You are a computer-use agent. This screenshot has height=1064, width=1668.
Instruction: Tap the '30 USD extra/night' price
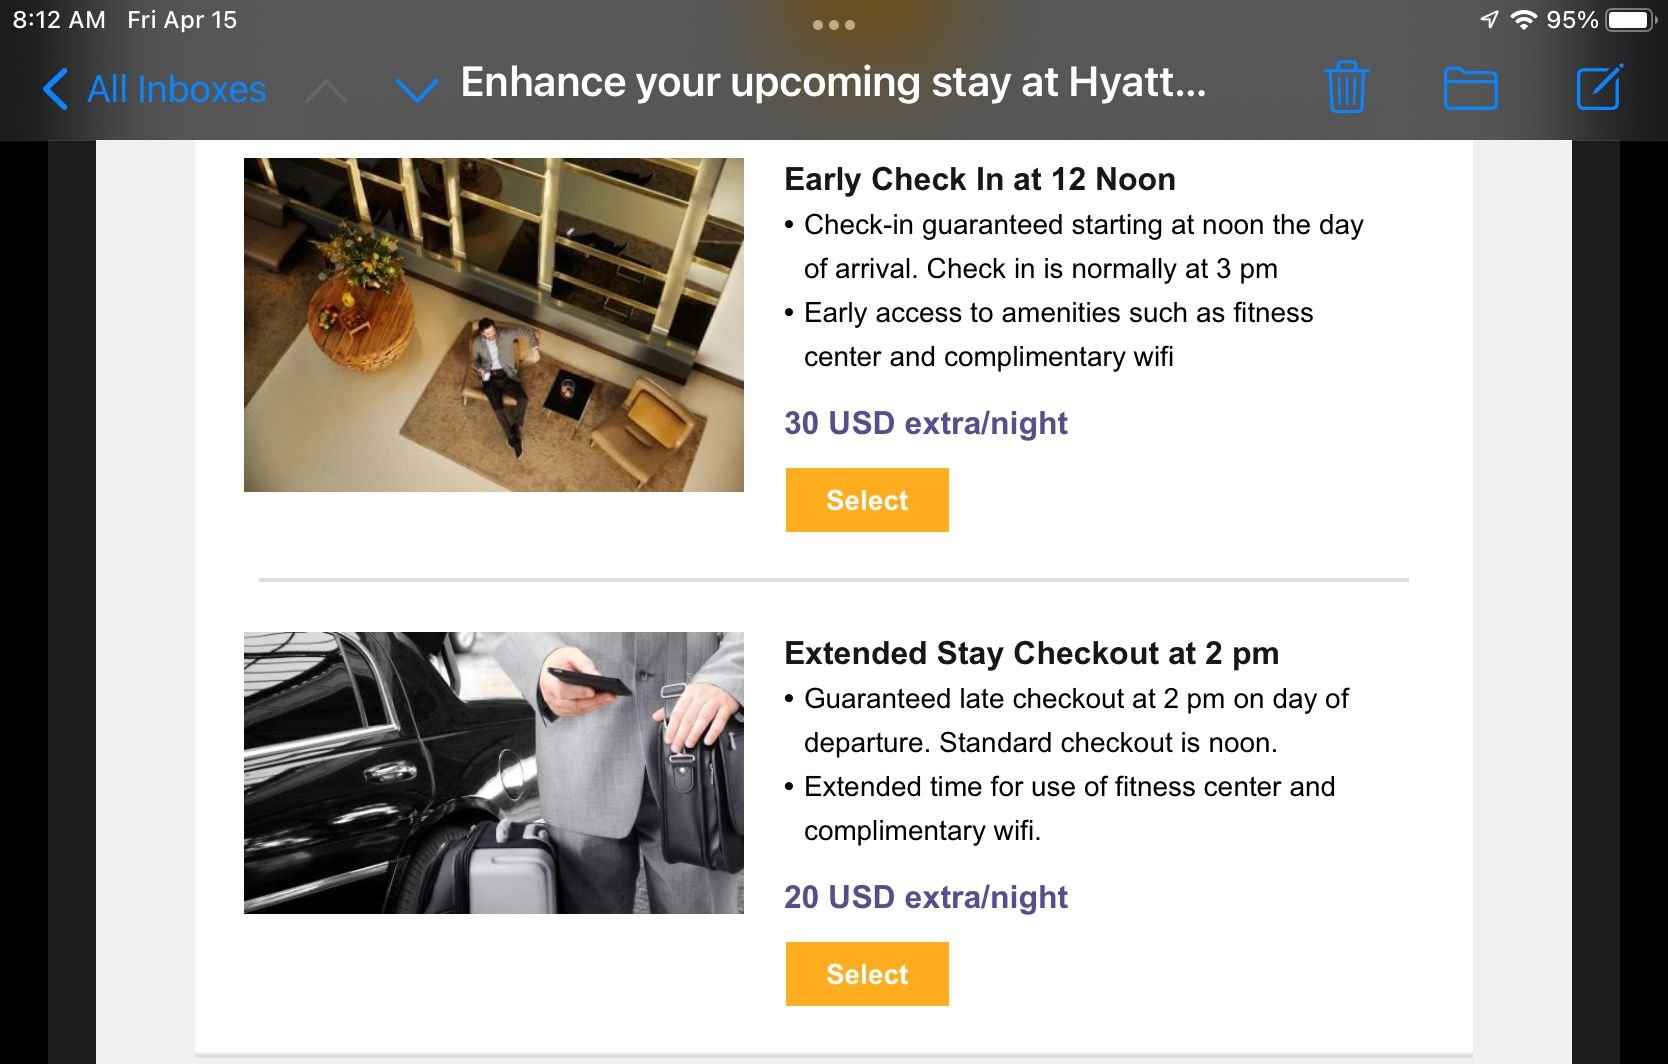pyautogui.click(x=925, y=423)
